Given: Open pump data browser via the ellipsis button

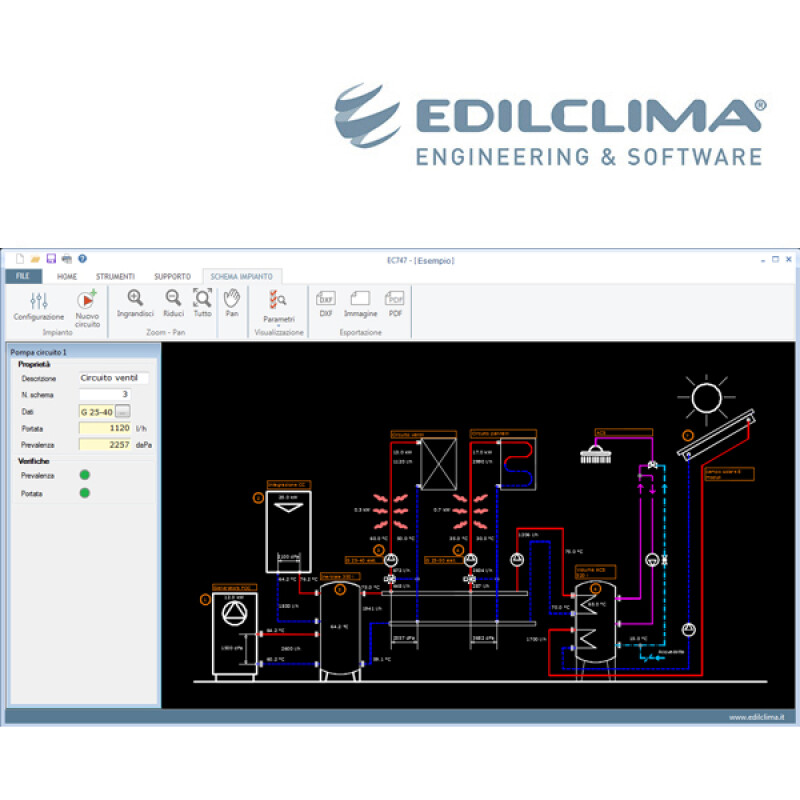Looking at the screenshot, I should (x=123, y=411).
